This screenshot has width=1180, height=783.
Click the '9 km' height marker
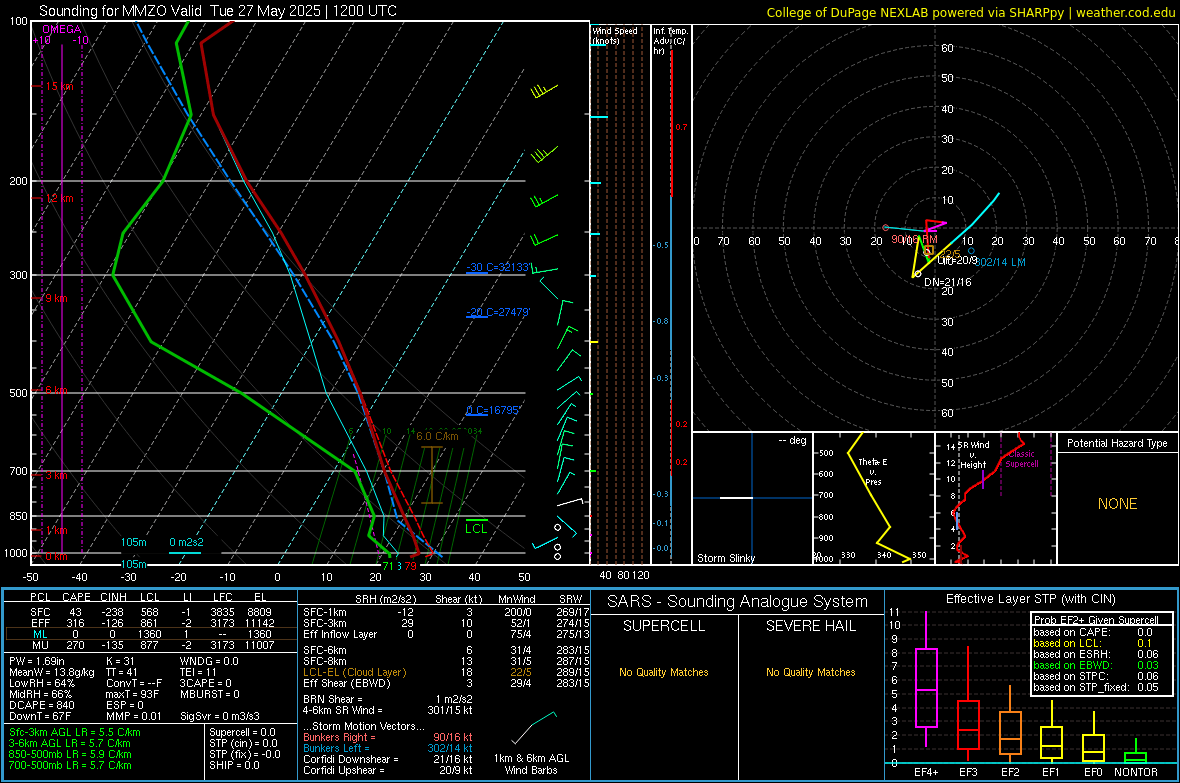56,299
